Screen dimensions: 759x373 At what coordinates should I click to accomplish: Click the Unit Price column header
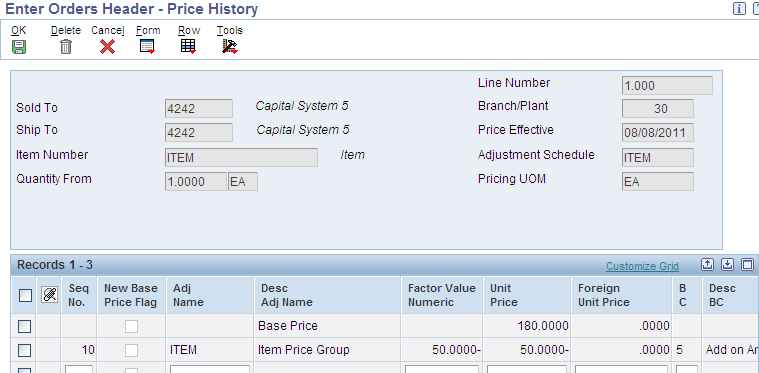point(527,295)
